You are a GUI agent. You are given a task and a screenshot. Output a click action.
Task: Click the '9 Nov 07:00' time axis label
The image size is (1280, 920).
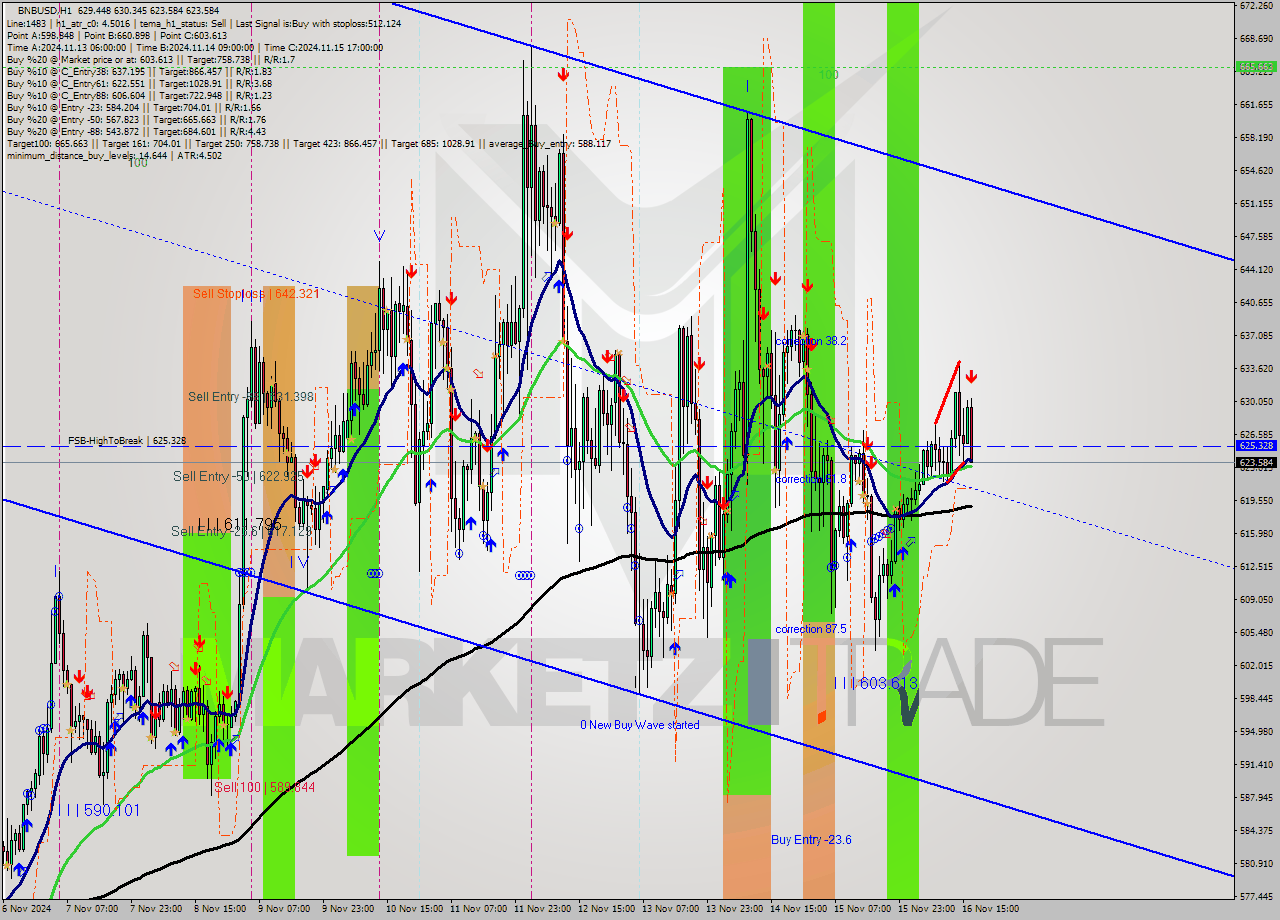pos(283,909)
